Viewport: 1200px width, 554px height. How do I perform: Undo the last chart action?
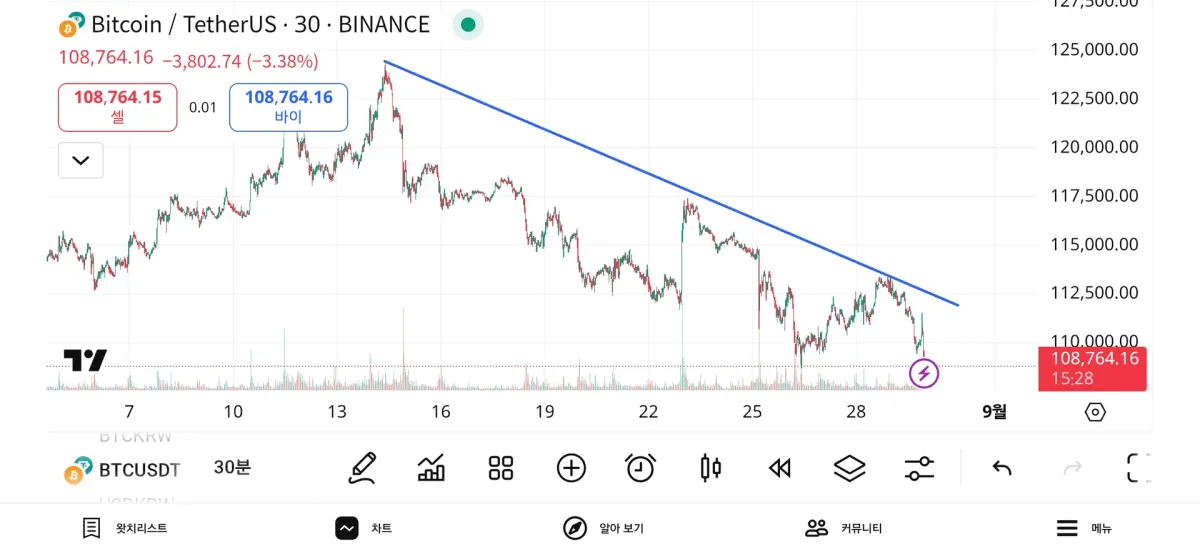tap(1002, 467)
